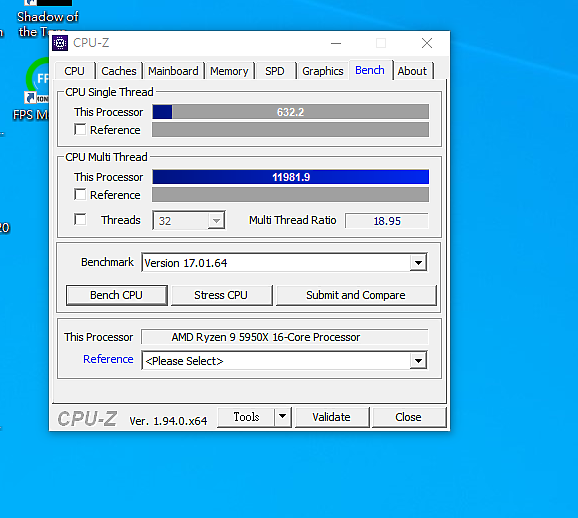Screen dimensions: 578x518
Task: Enable the Single Thread Reference checkbox
Action: (80, 129)
